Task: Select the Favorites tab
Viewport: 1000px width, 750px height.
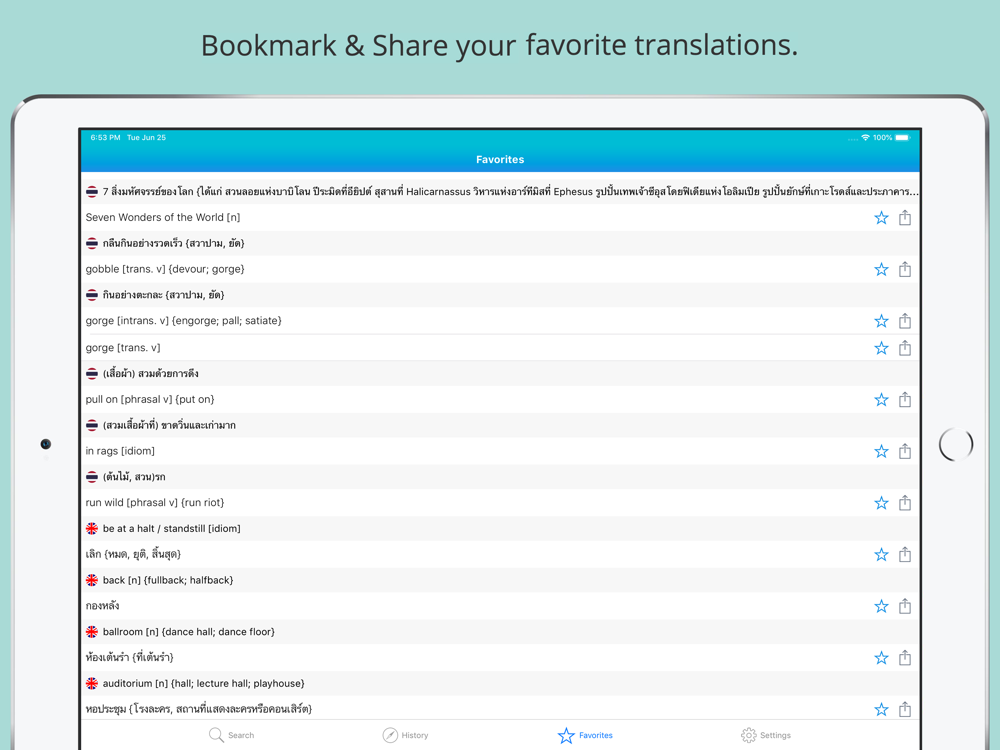Action: (x=585, y=735)
